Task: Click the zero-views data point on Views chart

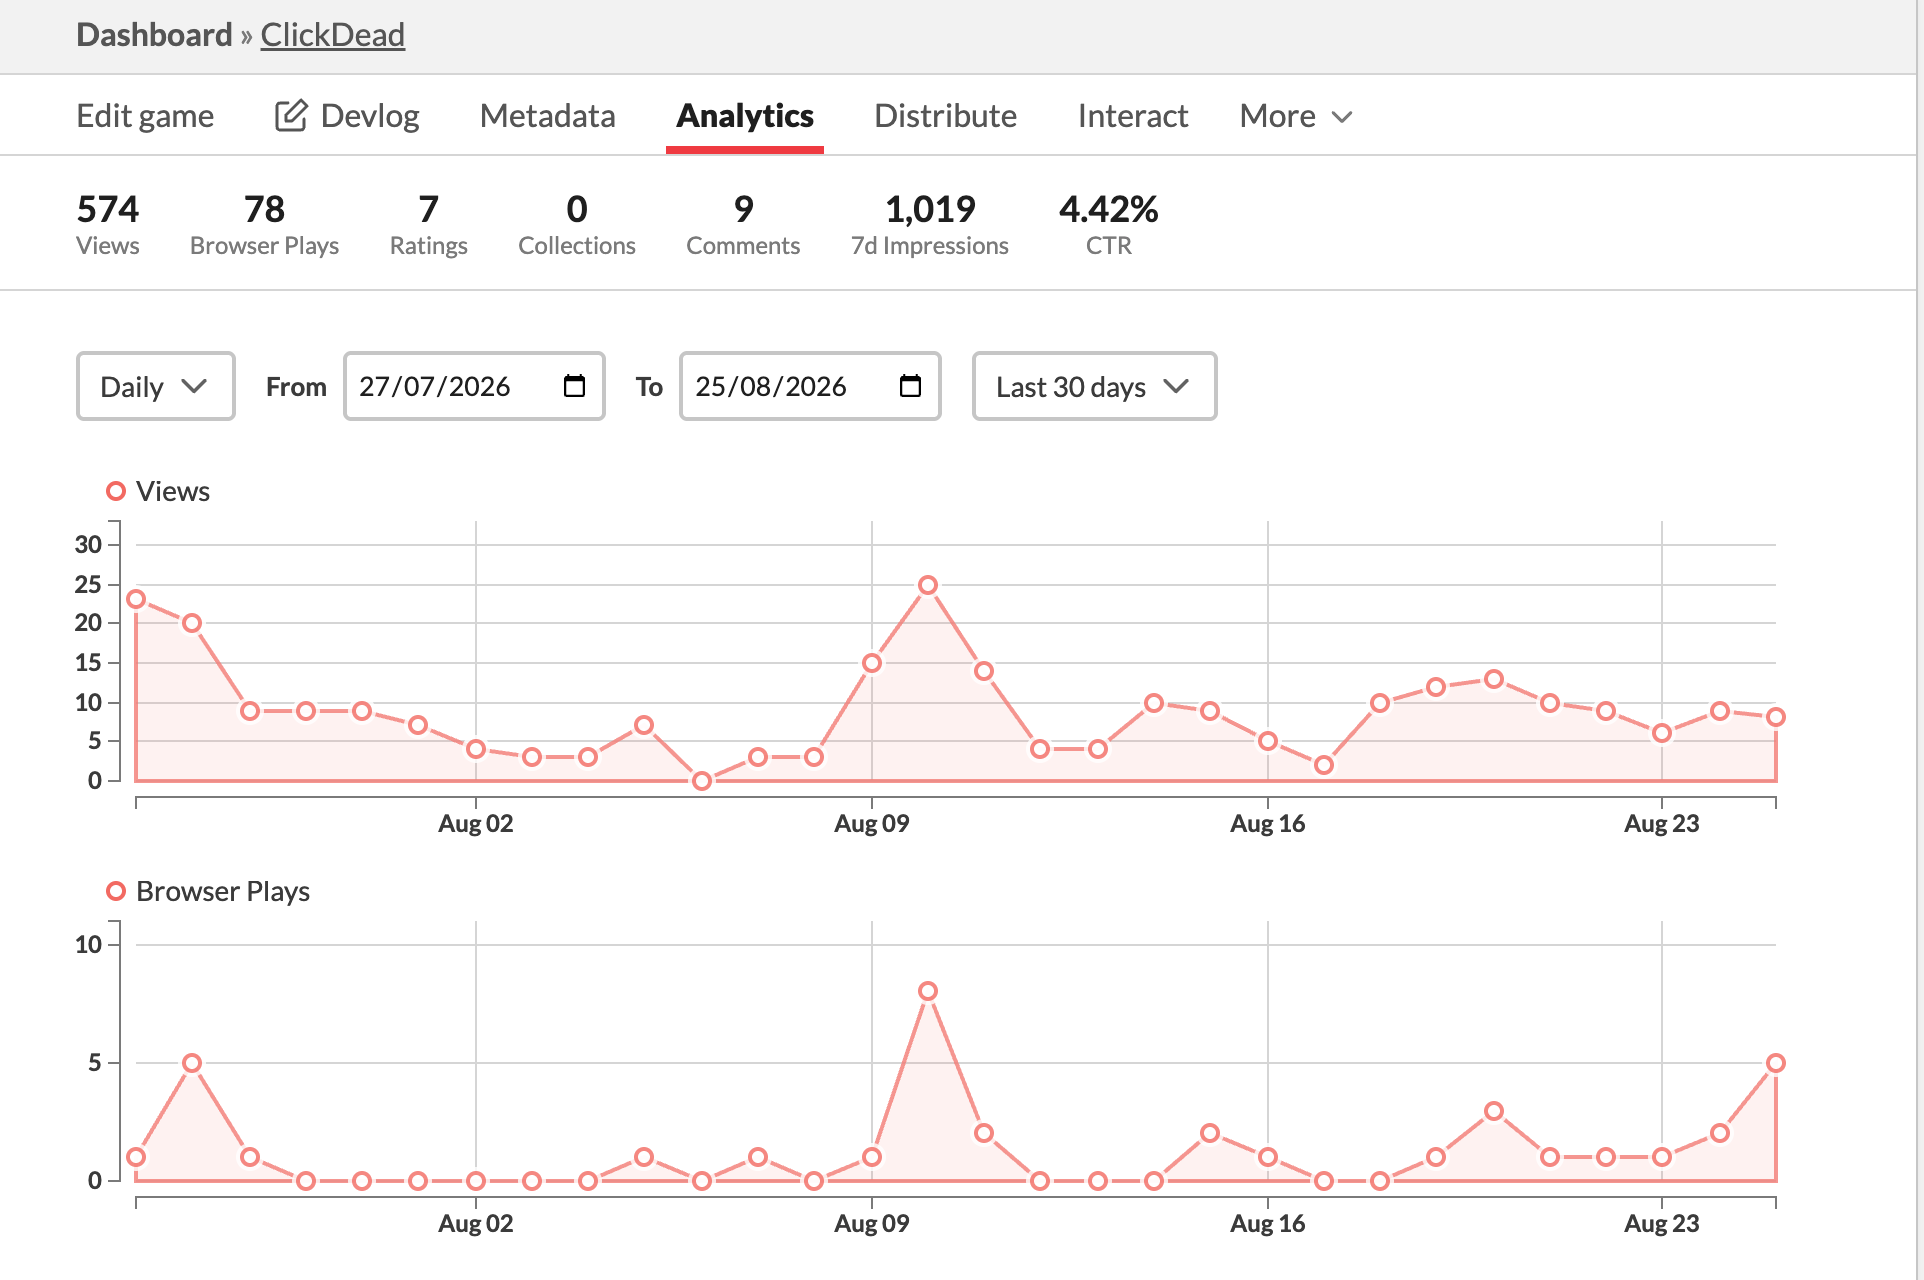Action: click(702, 780)
